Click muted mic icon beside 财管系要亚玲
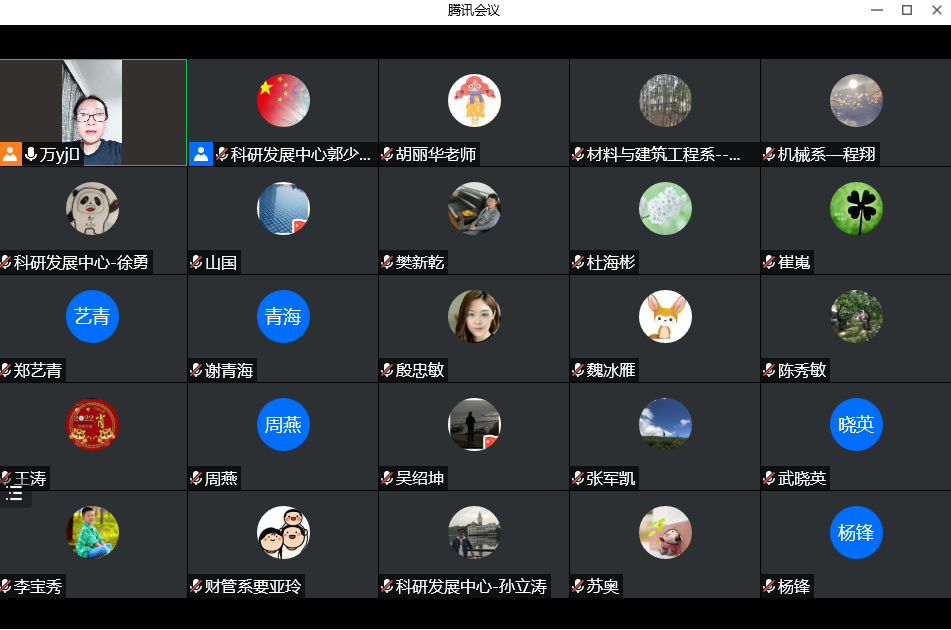Image resolution: width=951 pixels, height=630 pixels. click(x=196, y=586)
